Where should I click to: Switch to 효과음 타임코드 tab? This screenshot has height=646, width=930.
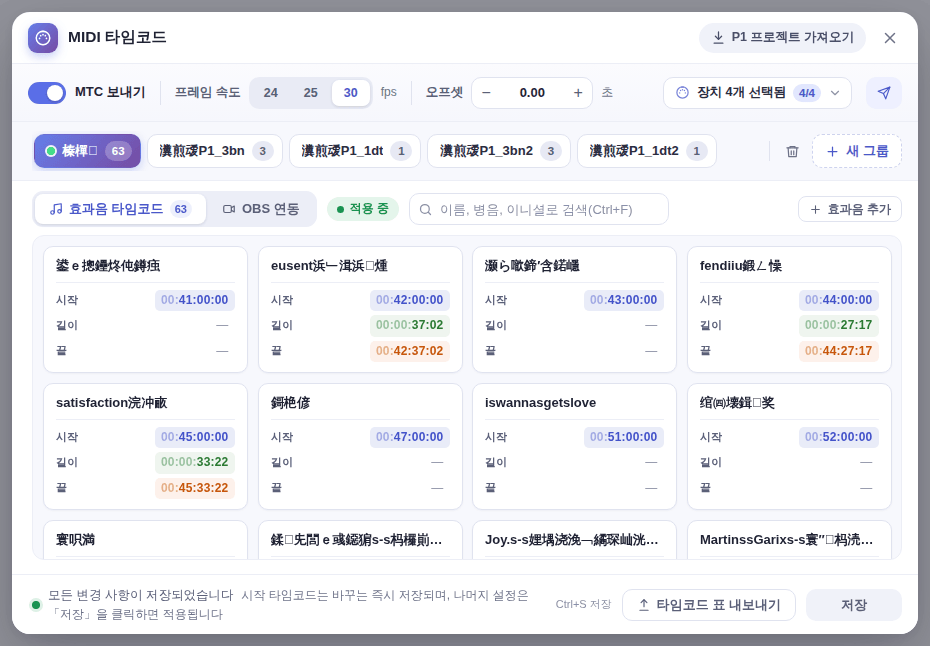coord(120,209)
